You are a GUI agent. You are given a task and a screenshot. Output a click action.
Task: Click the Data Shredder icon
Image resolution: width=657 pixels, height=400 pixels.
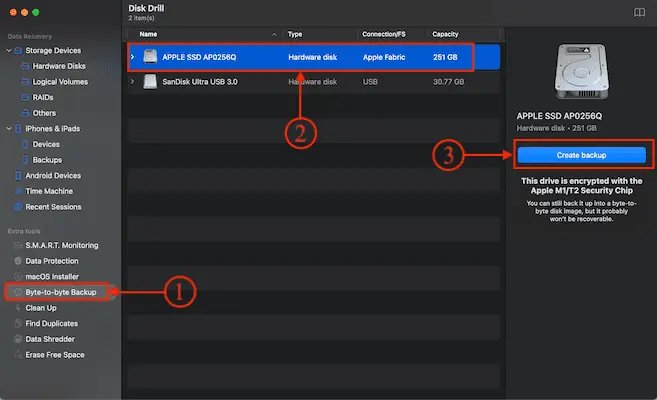[x=18, y=339]
